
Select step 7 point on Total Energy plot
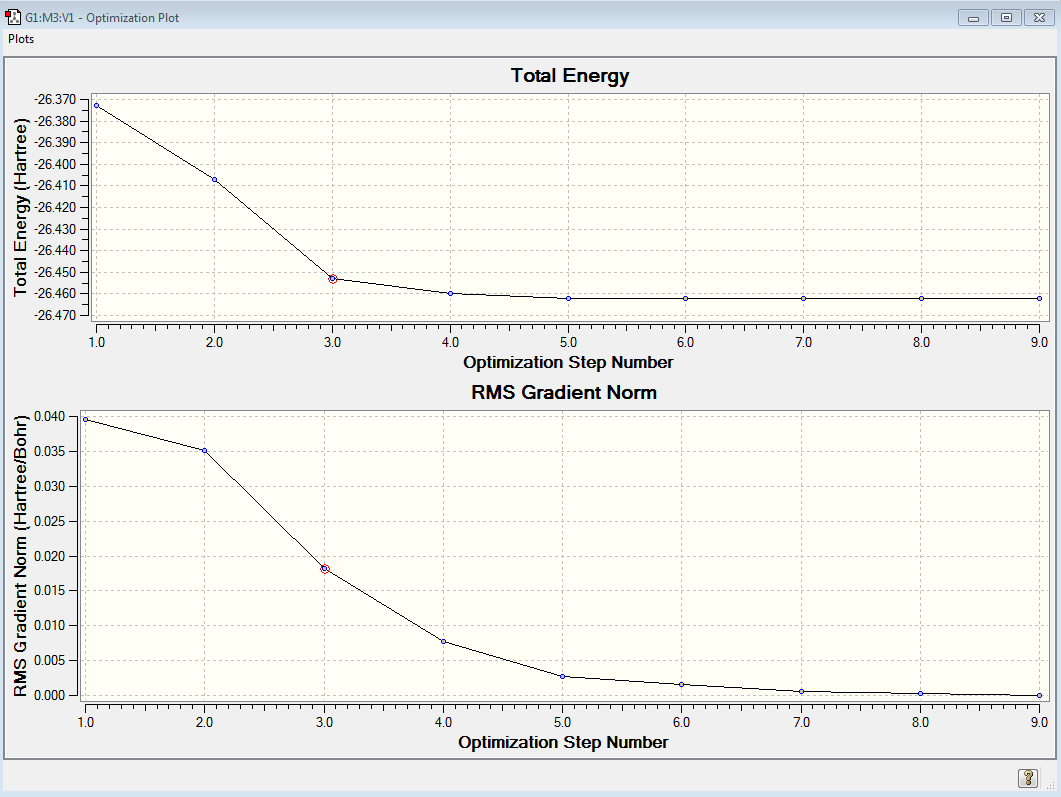[x=804, y=298]
